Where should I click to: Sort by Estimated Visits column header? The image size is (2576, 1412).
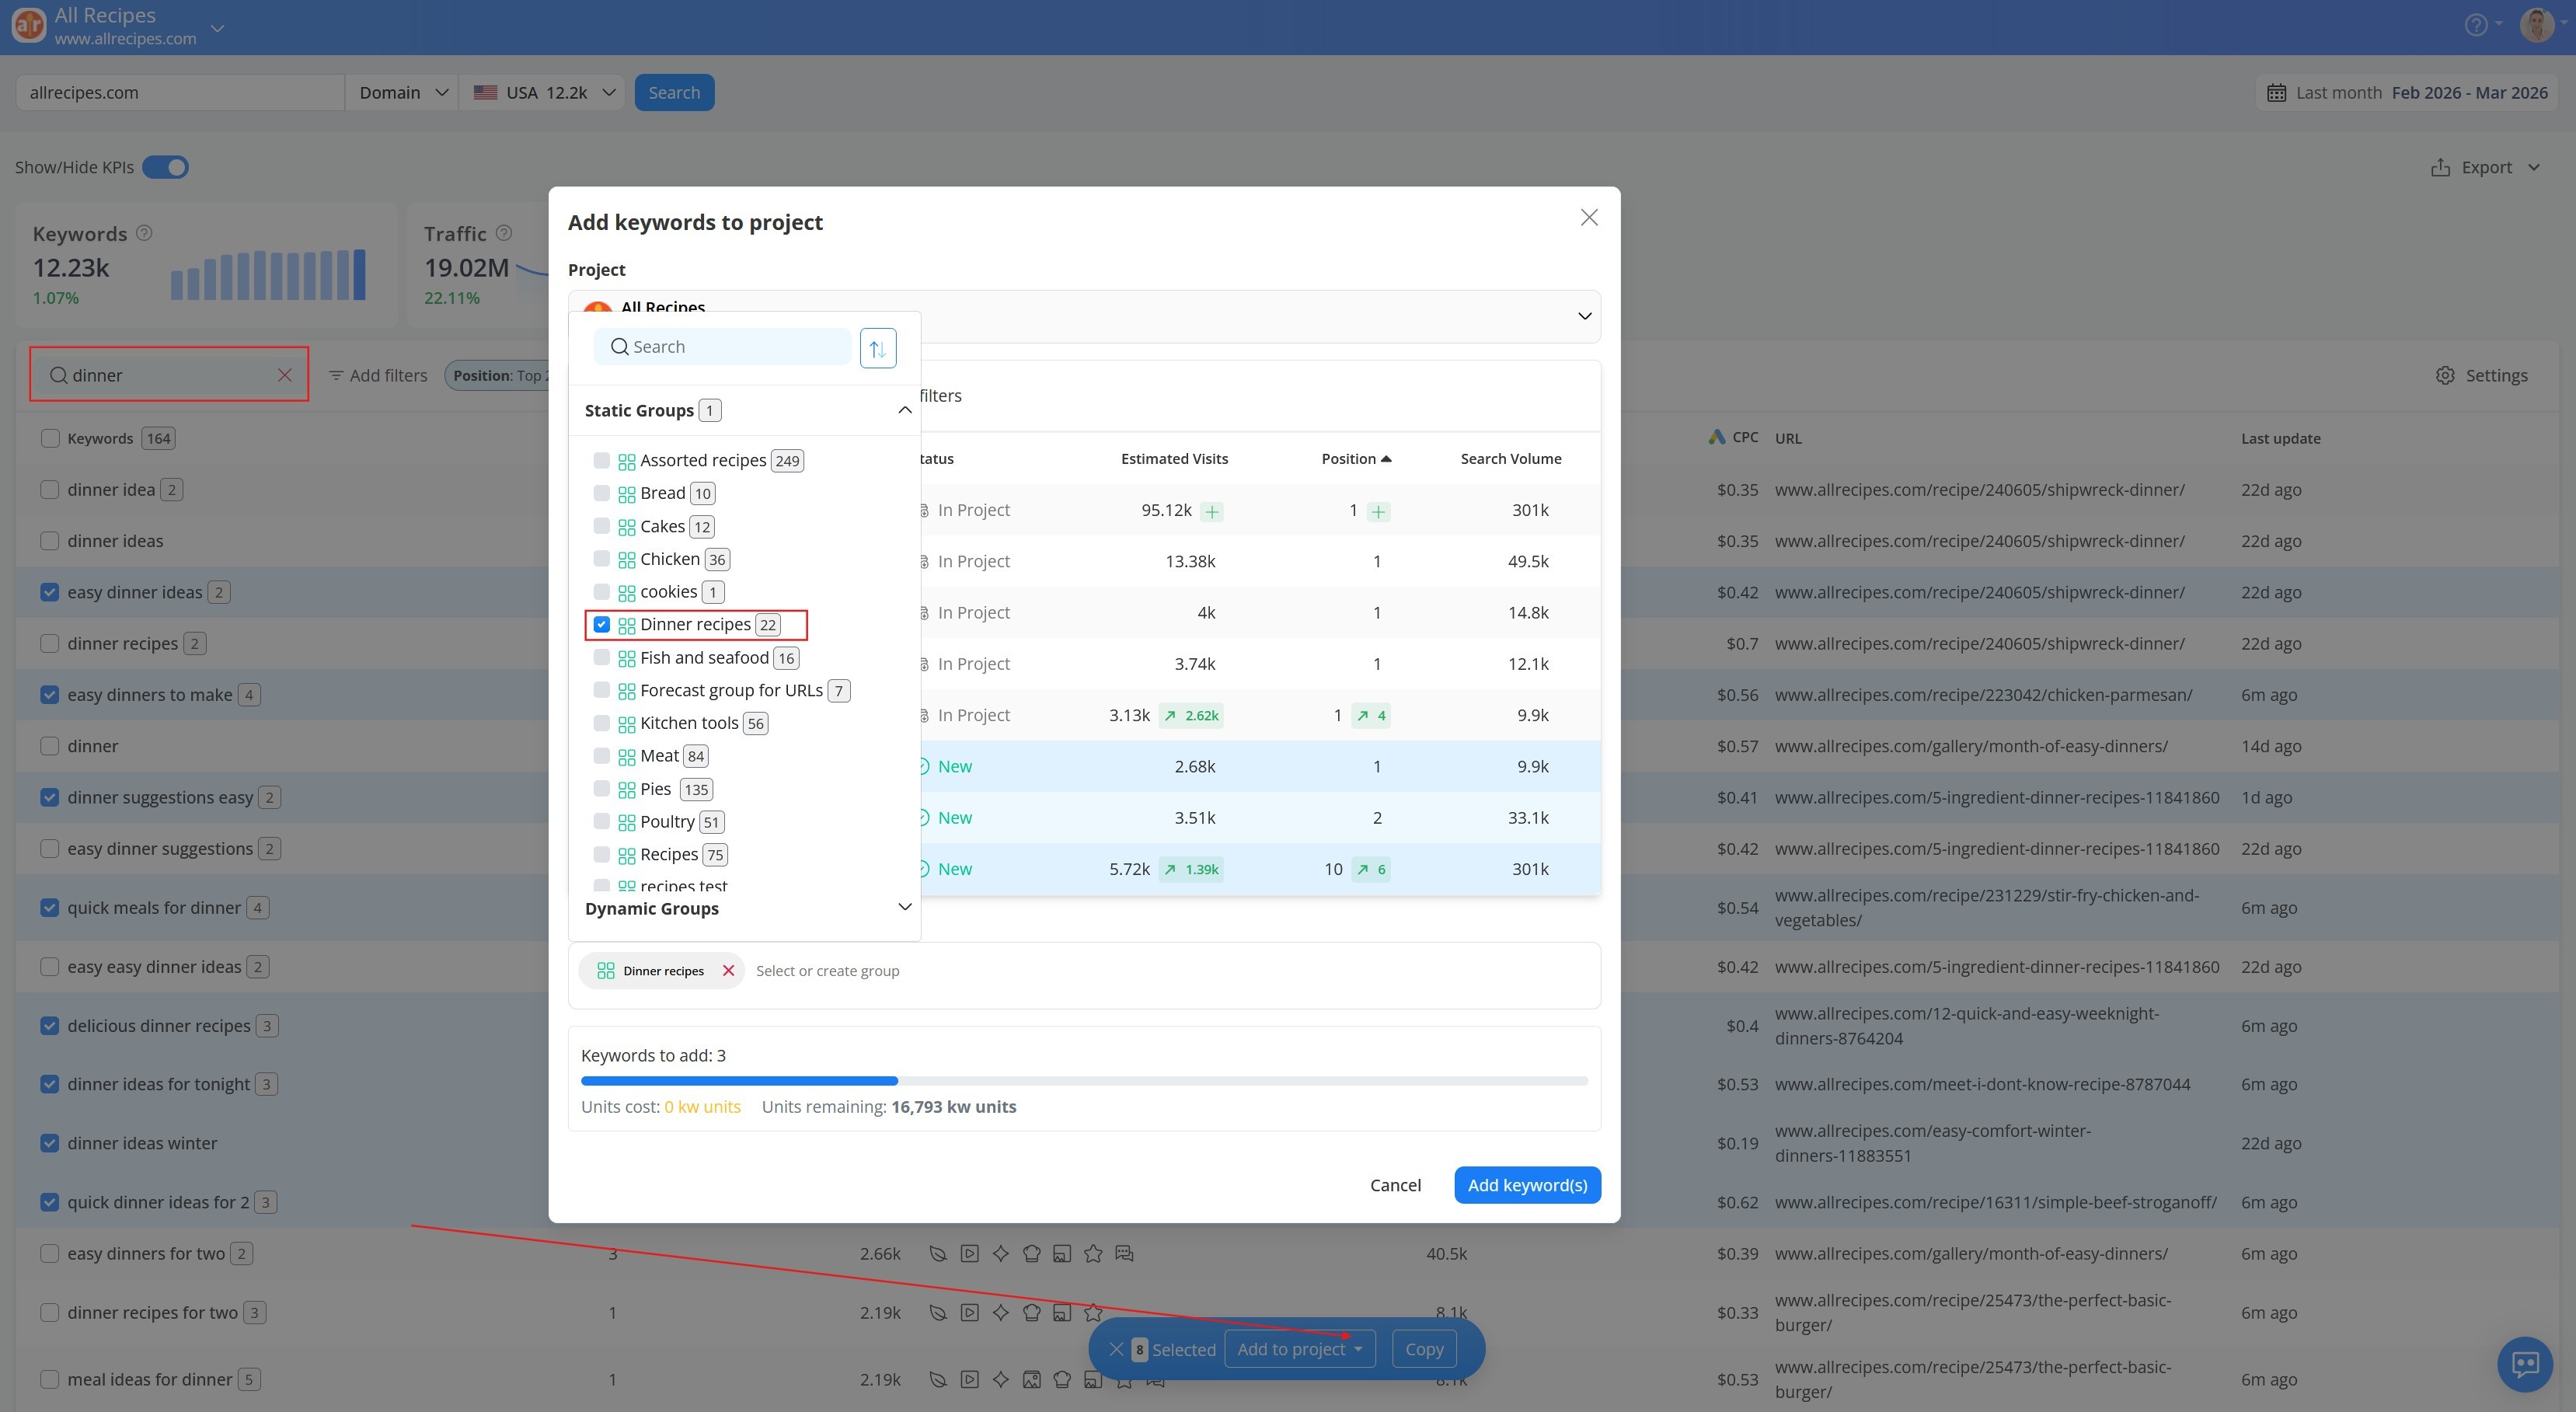coord(1174,459)
